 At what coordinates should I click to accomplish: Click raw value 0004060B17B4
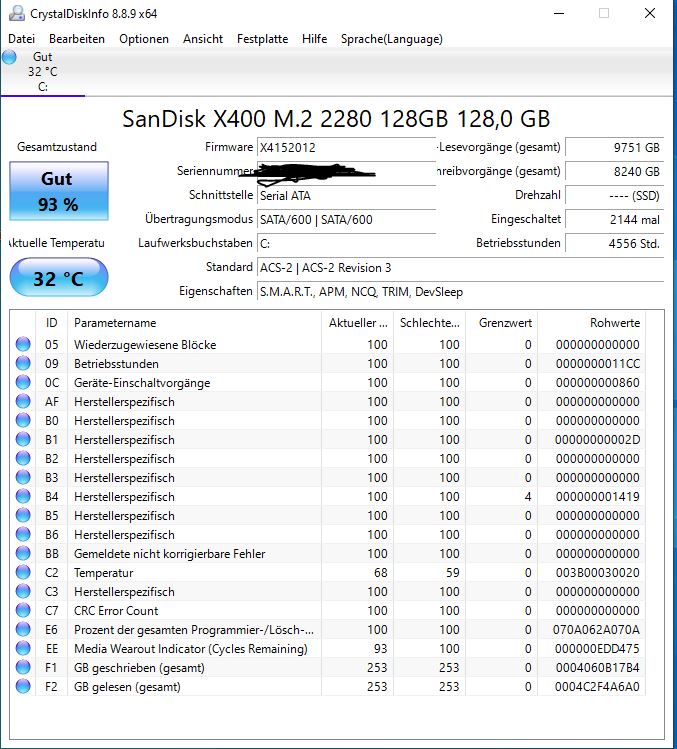pyautogui.click(x=598, y=667)
